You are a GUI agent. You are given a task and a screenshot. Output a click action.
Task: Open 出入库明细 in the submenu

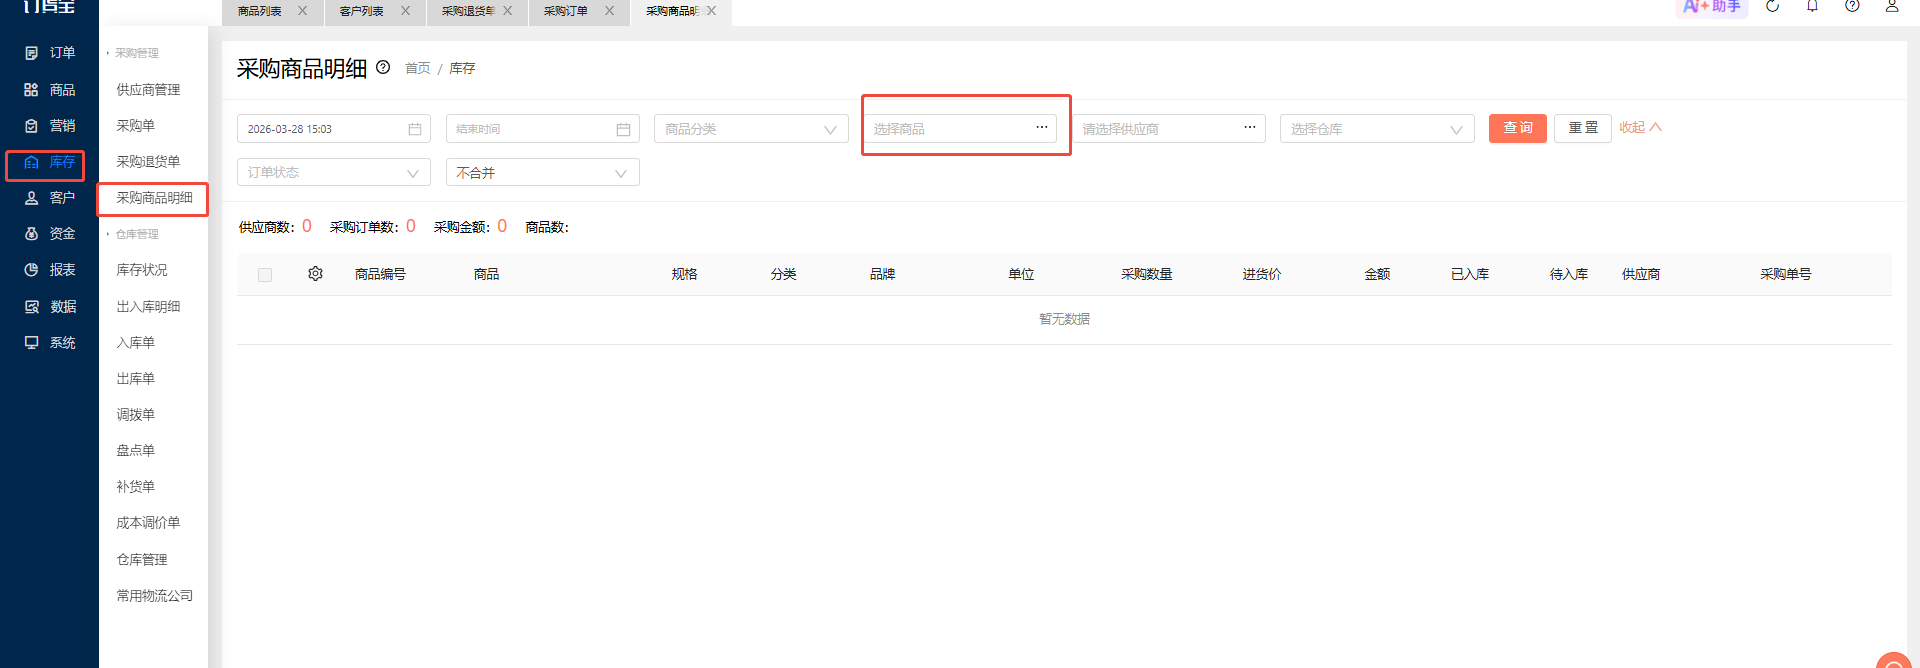pos(148,307)
